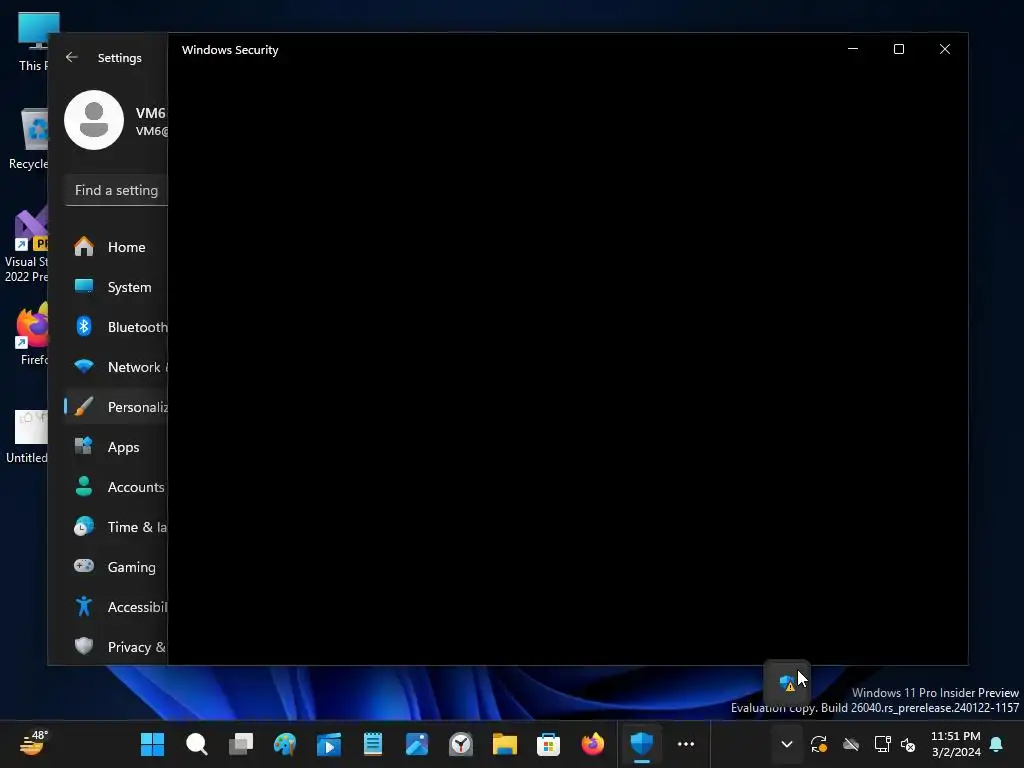Open Notepad from the taskbar
Viewport: 1024px width, 768px height.
[x=373, y=744]
